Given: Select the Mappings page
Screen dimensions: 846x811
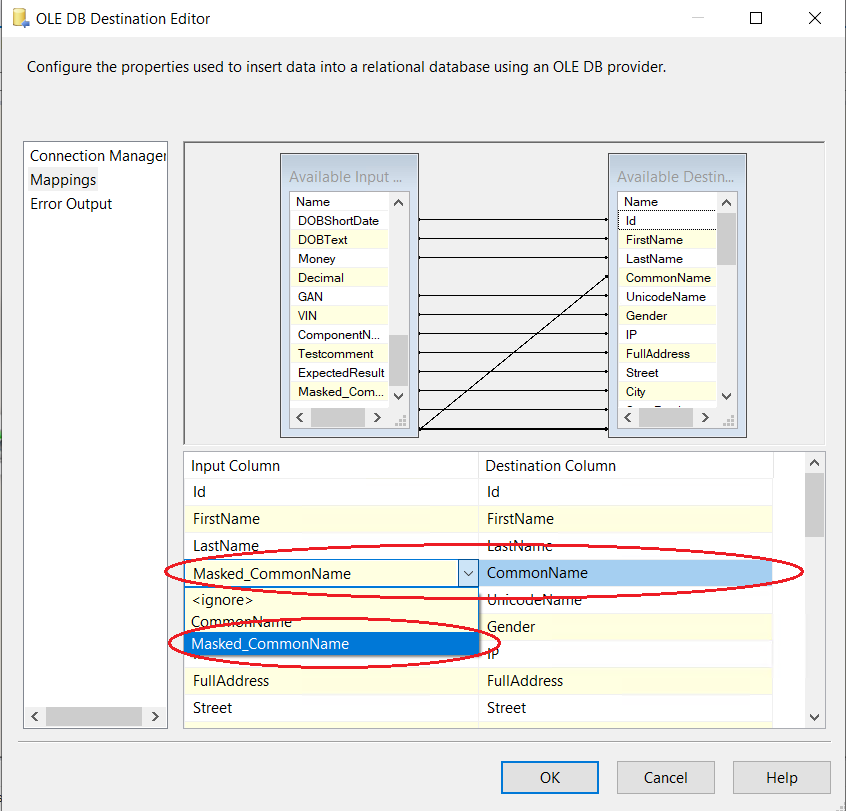Looking at the screenshot, I should coord(63,180).
